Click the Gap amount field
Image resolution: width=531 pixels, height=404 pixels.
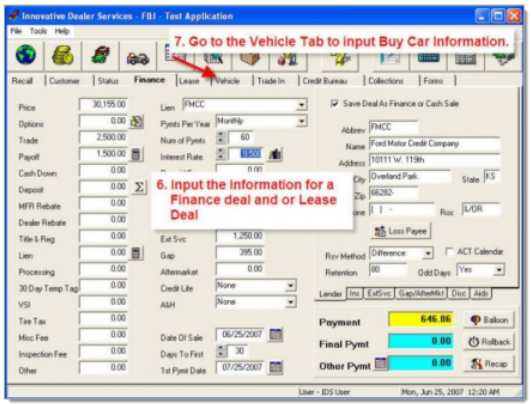coord(240,253)
